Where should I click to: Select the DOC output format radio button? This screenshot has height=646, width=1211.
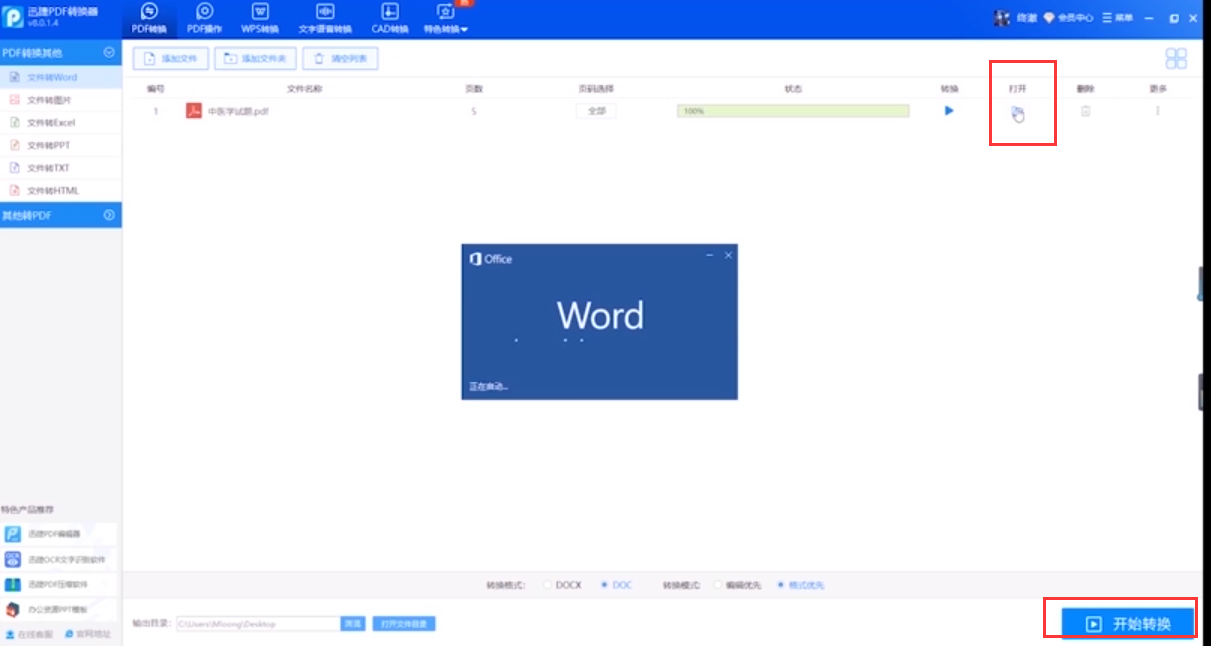pos(605,585)
